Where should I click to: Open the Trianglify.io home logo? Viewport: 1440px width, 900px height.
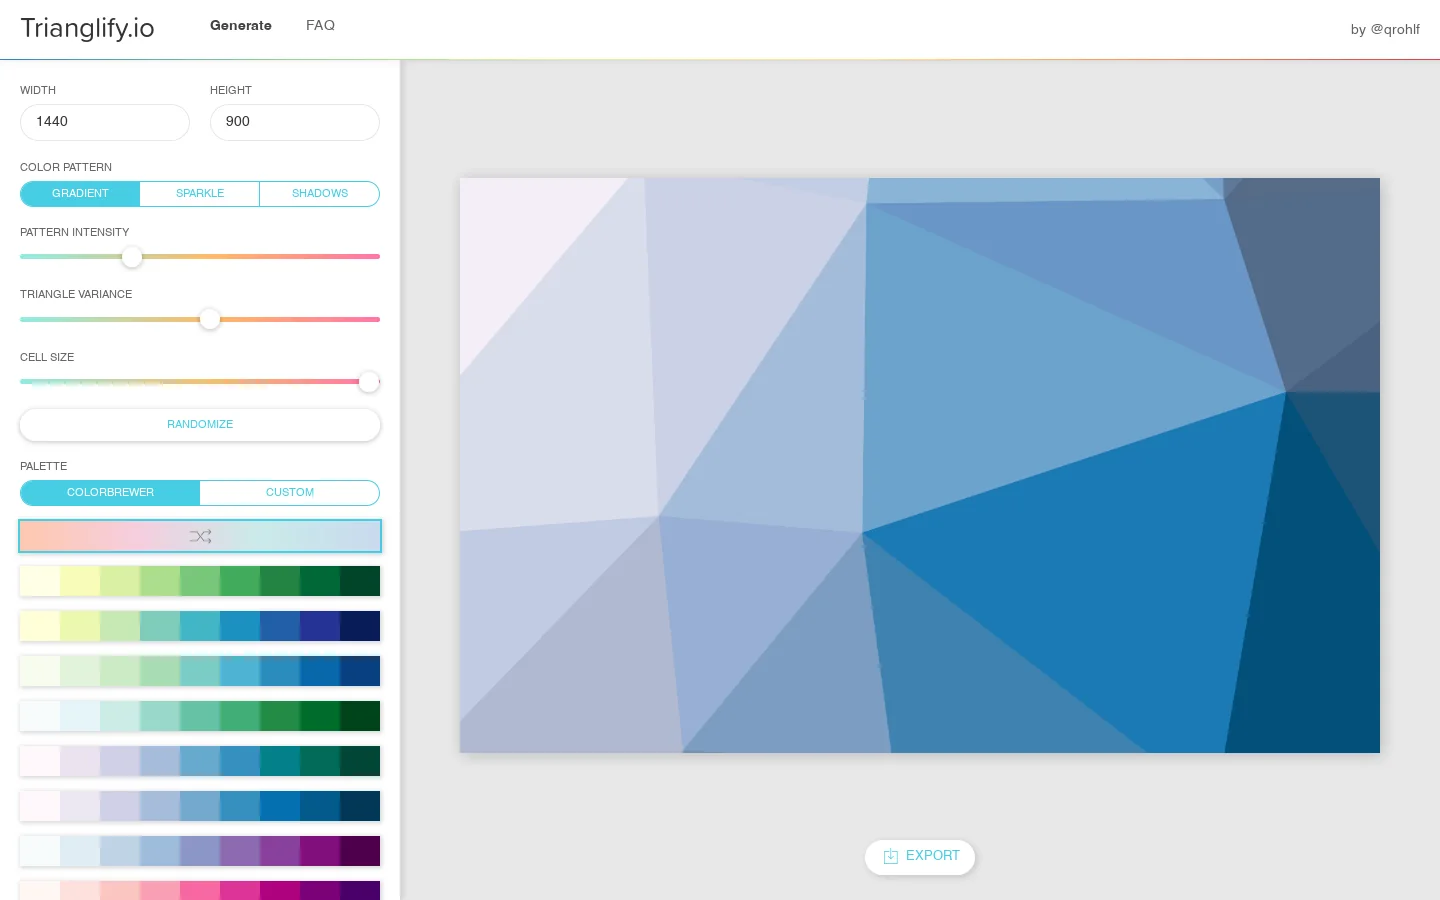(88, 28)
